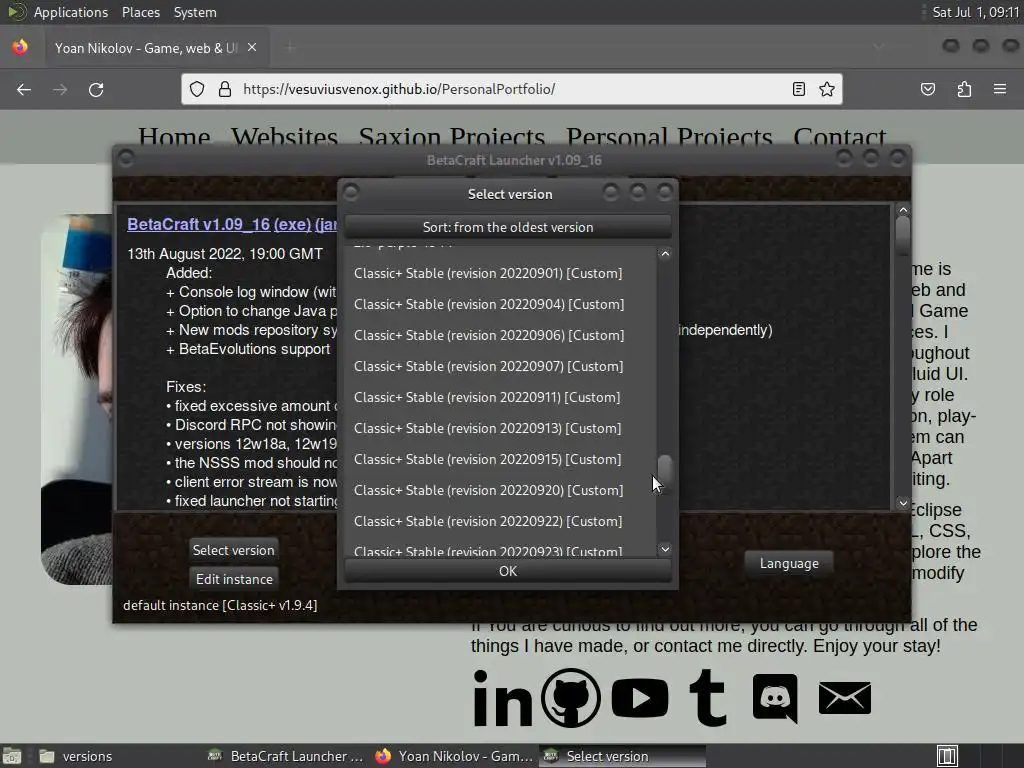Open the Saxion Projects nav link
This screenshot has height=768, width=1024.
tap(452, 136)
